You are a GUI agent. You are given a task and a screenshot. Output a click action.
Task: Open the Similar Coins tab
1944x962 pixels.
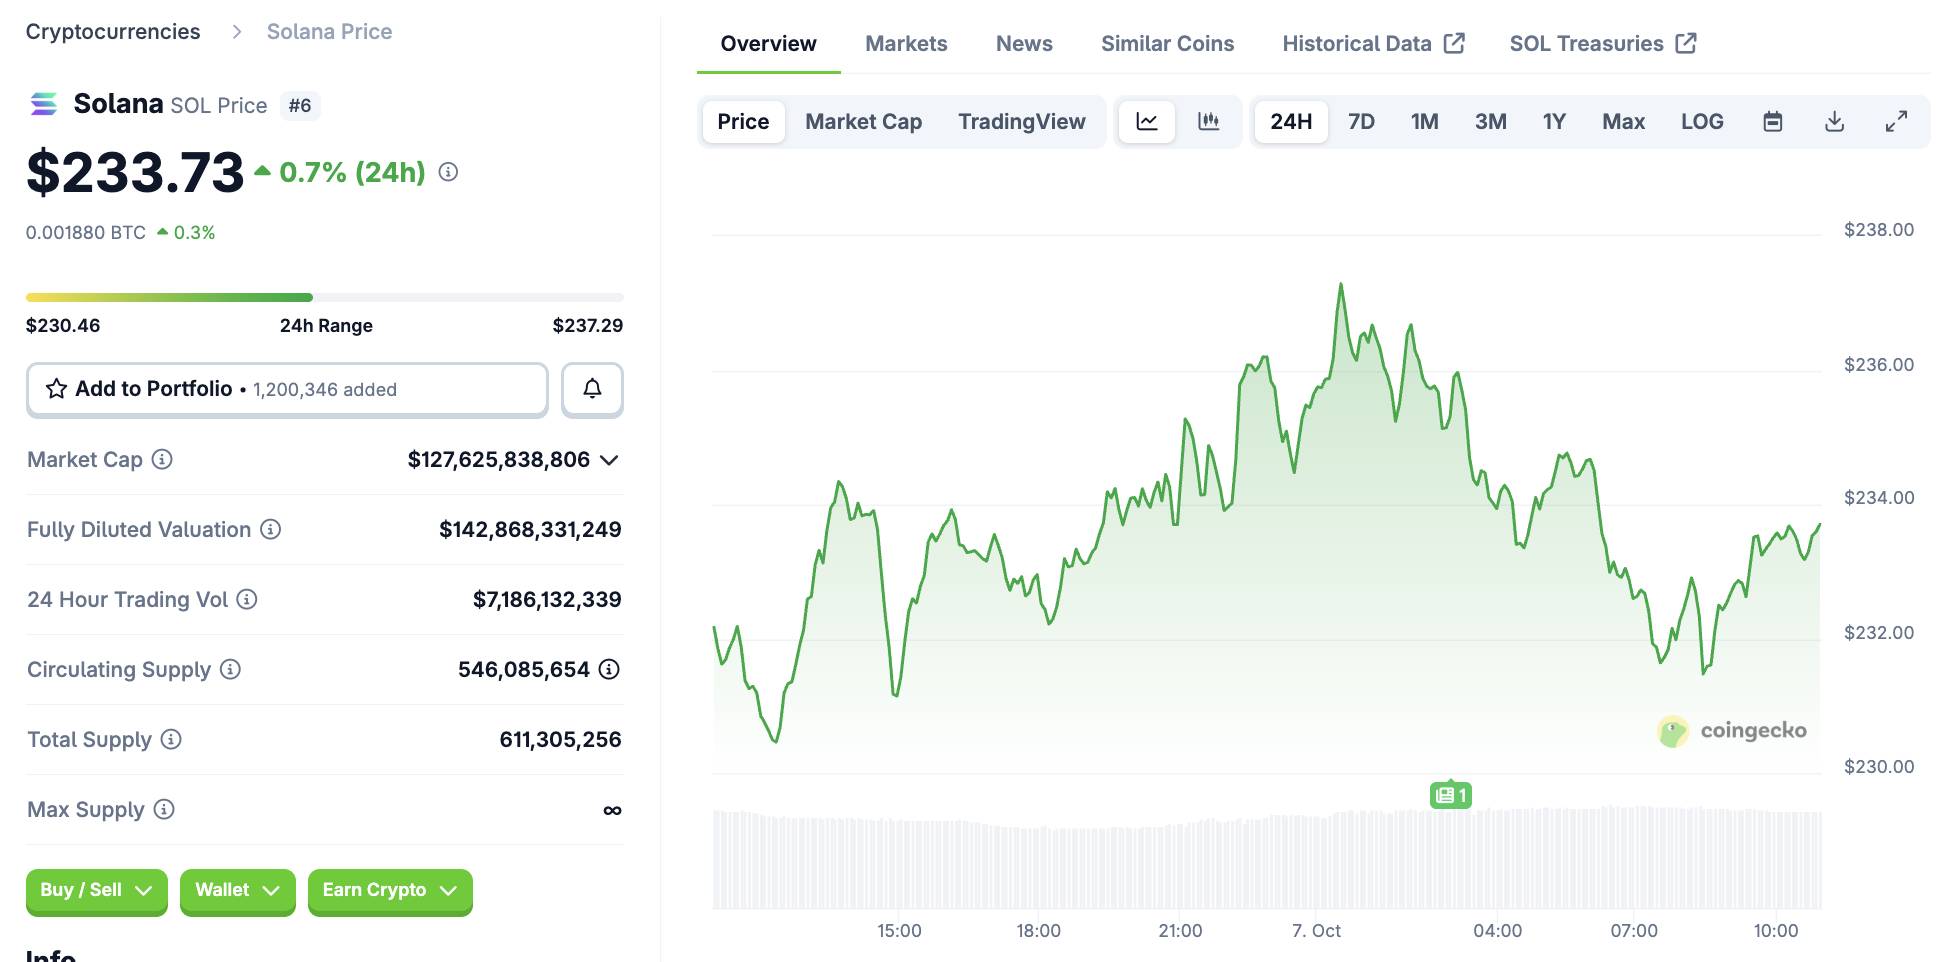pyautogui.click(x=1167, y=44)
